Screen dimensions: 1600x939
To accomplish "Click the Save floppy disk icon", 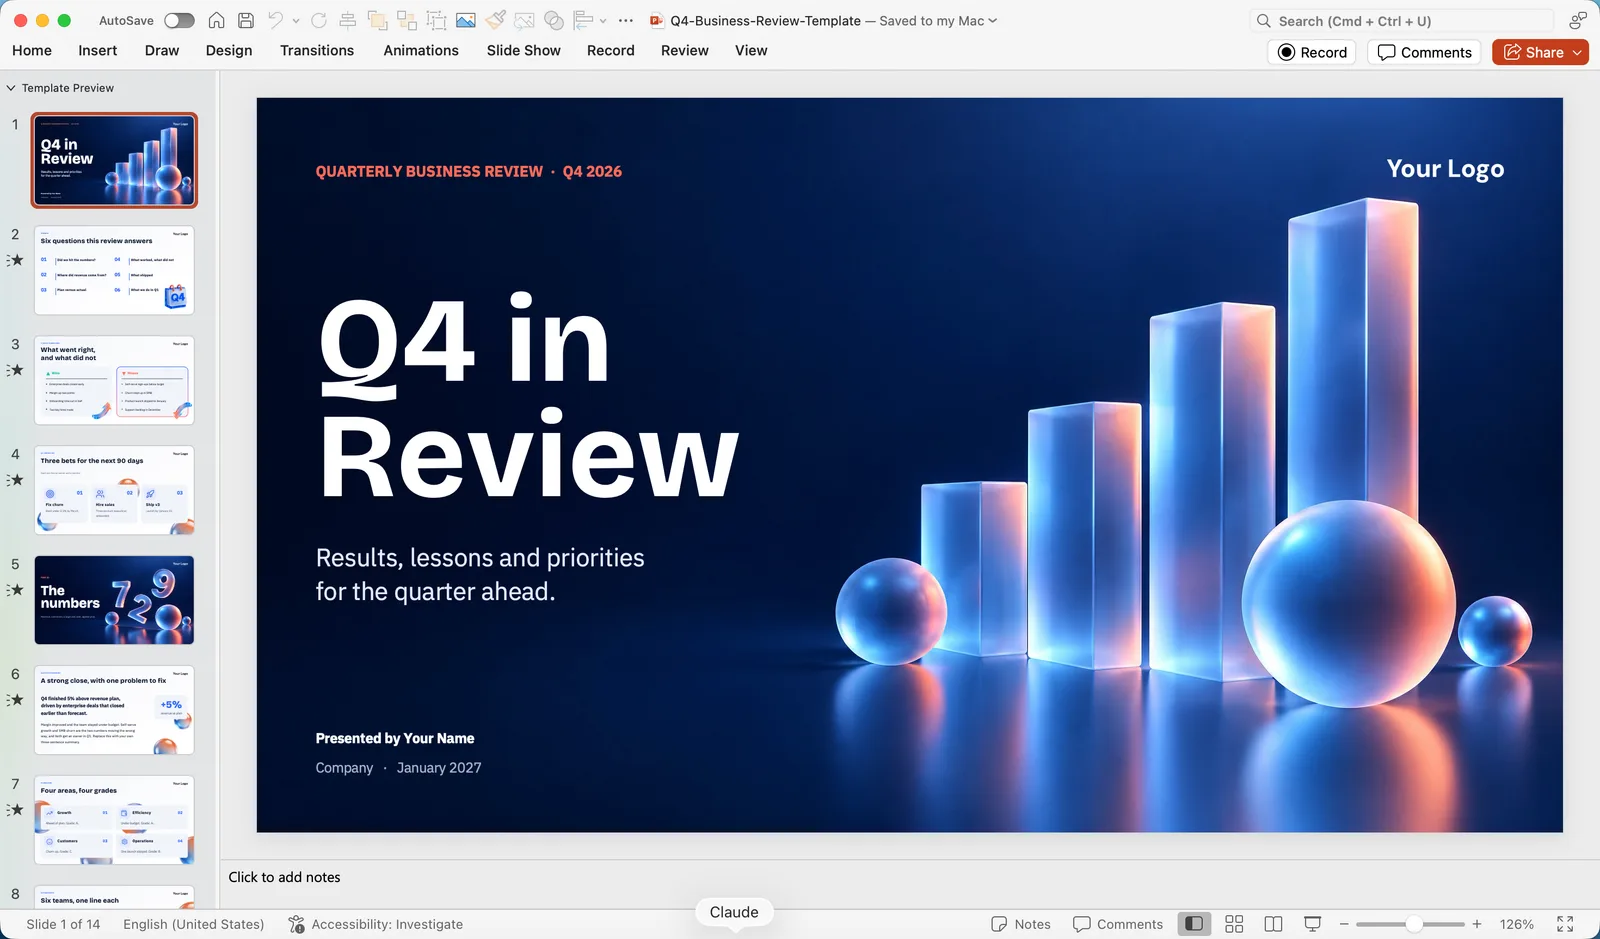I will tap(246, 20).
